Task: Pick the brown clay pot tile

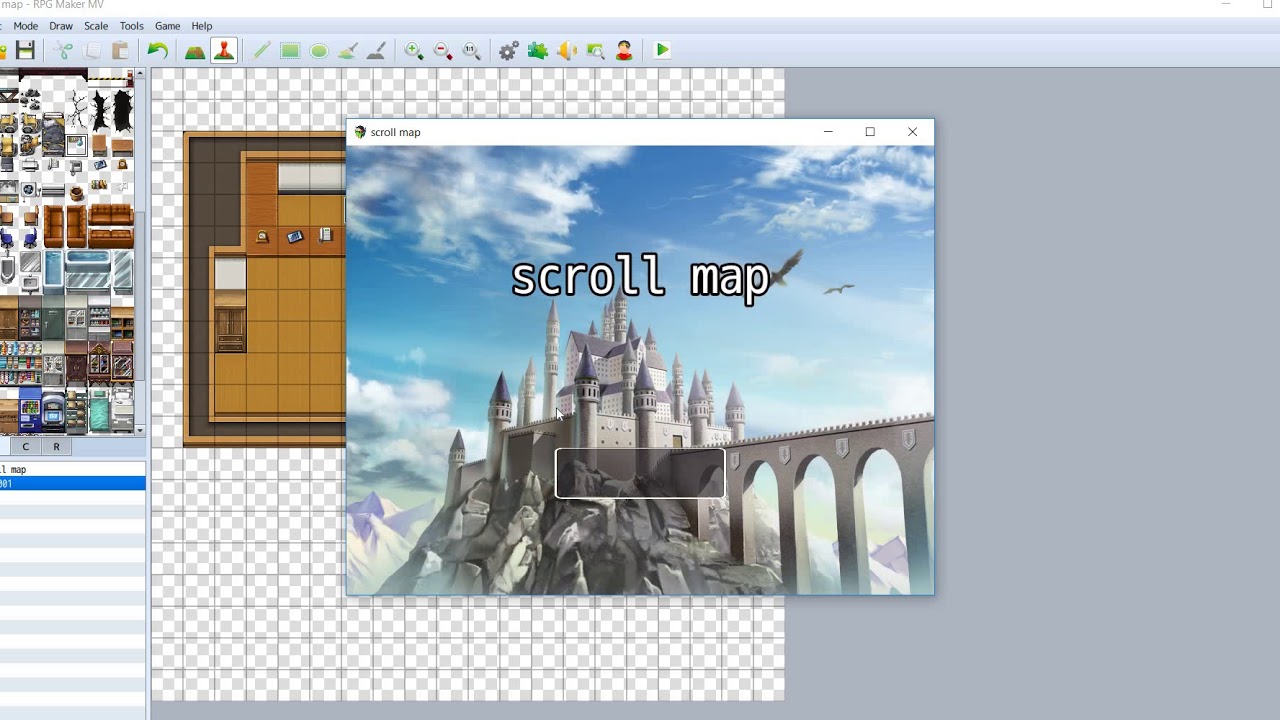Action: 76,192
